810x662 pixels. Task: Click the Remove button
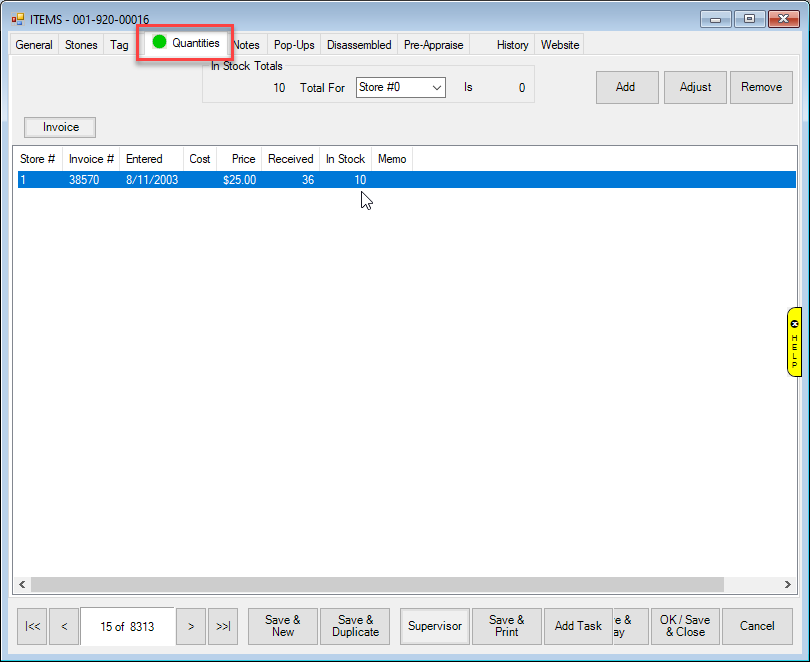pyautogui.click(x=761, y=87)
